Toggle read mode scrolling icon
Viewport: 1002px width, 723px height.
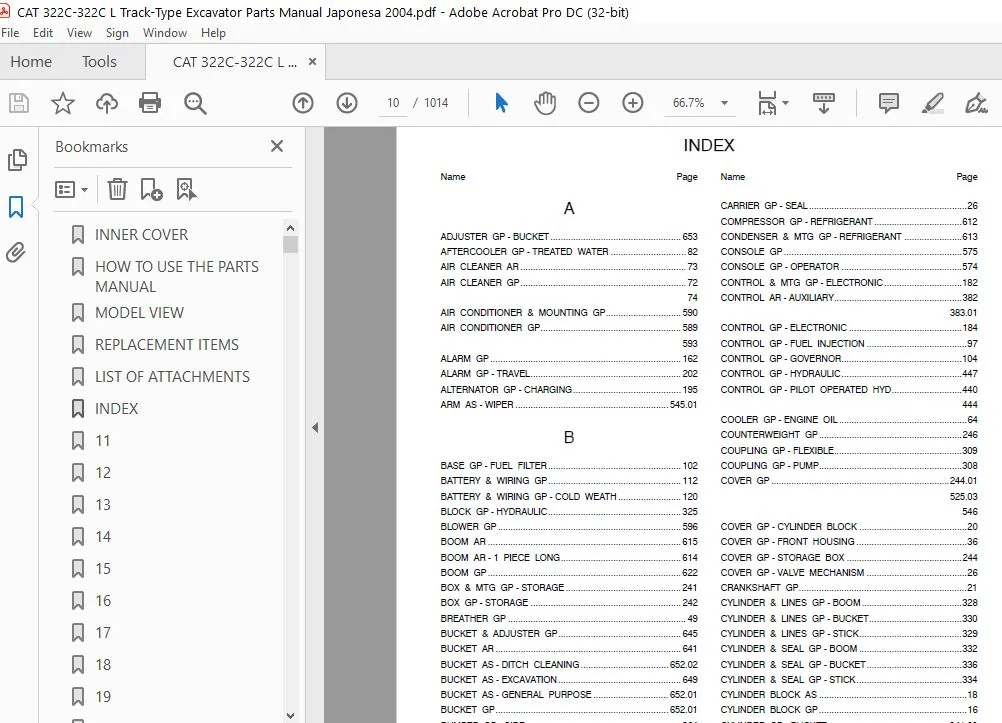click(x=824, y=103)
